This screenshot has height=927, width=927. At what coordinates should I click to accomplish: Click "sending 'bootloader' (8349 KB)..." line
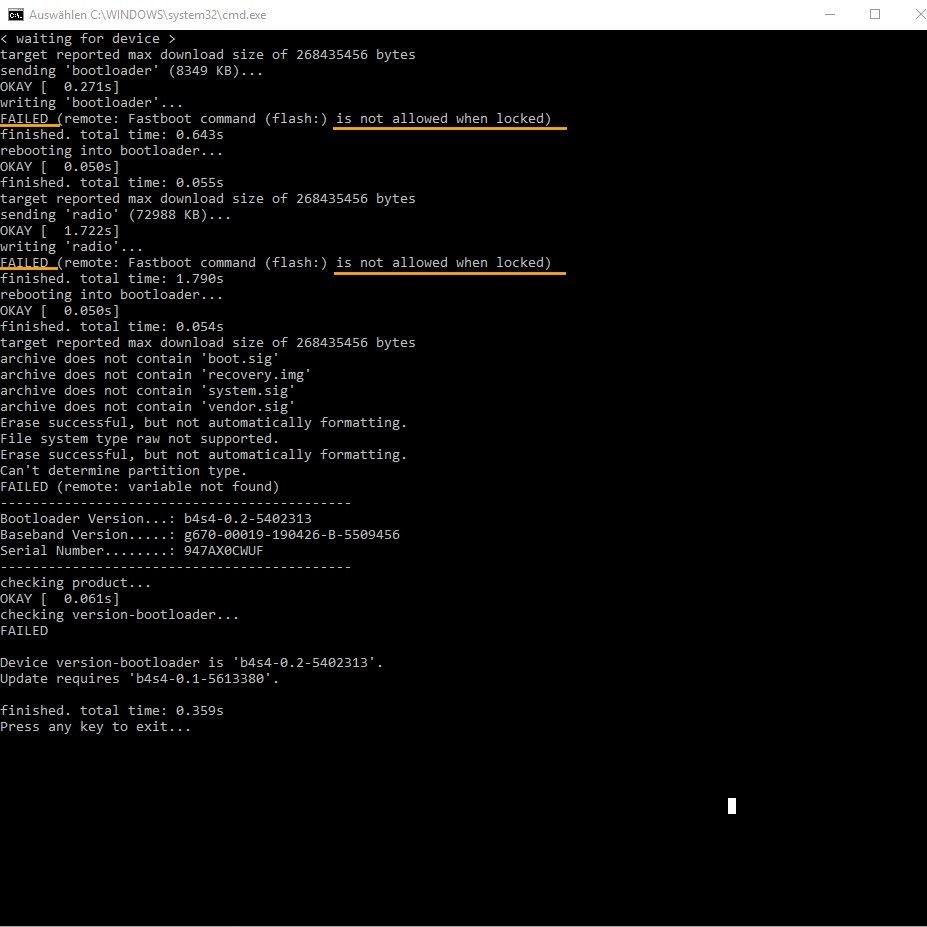point(131,70)
